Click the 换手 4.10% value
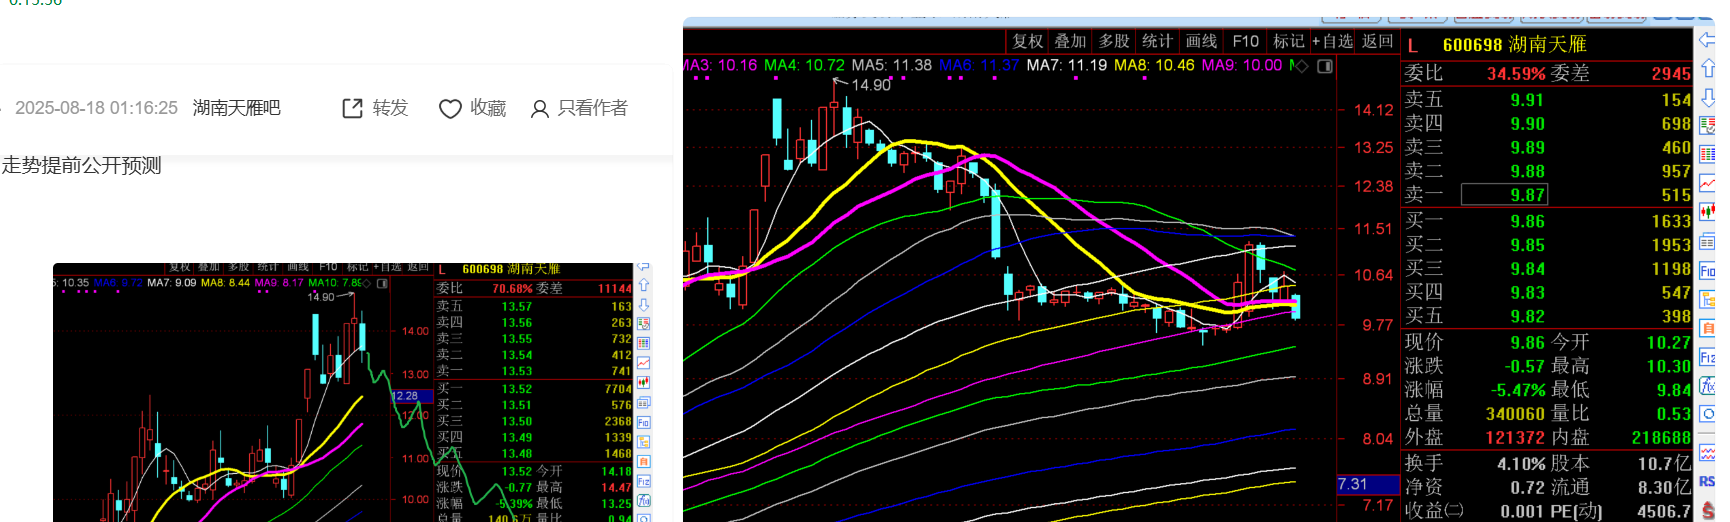Image resolution: width=1730 pixels, height=522 pixels. click(x=1521, y=464)
